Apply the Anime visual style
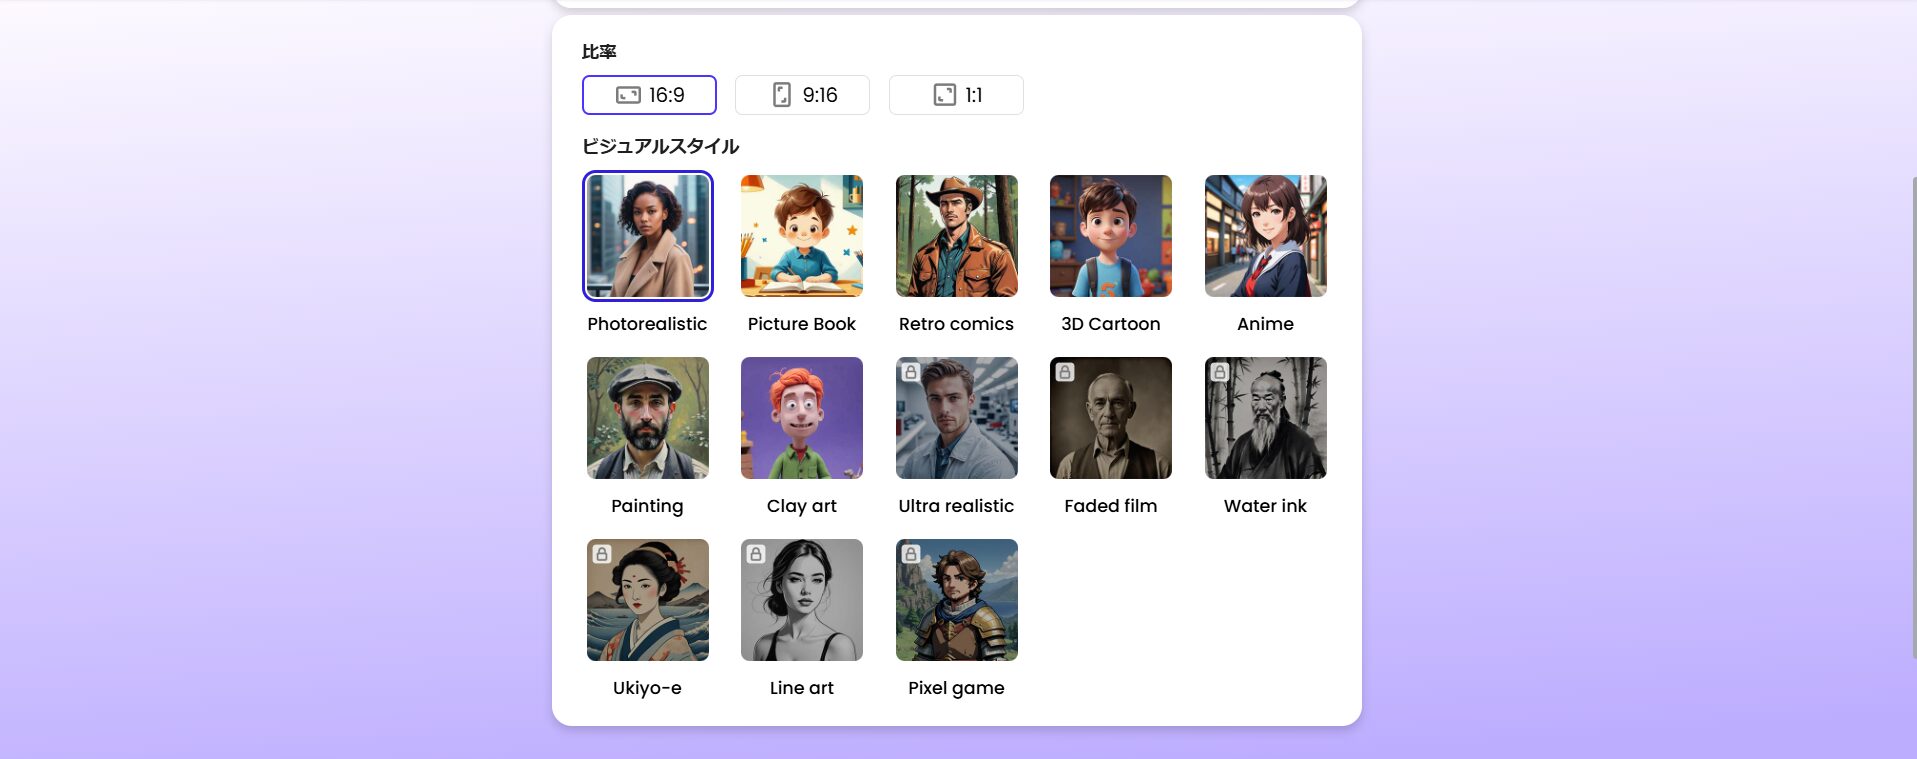 pos(1265,236)
